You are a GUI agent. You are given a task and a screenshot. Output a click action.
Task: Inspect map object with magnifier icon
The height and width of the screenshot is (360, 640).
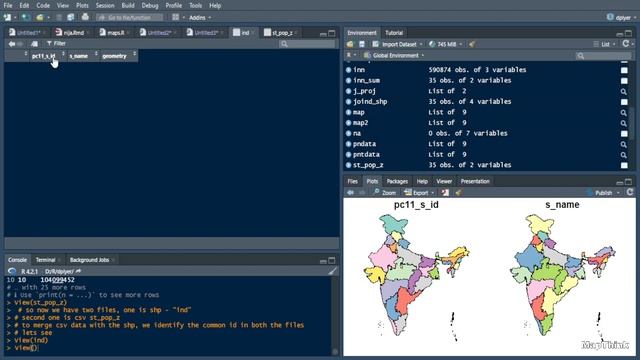click(x=624, y=113)
